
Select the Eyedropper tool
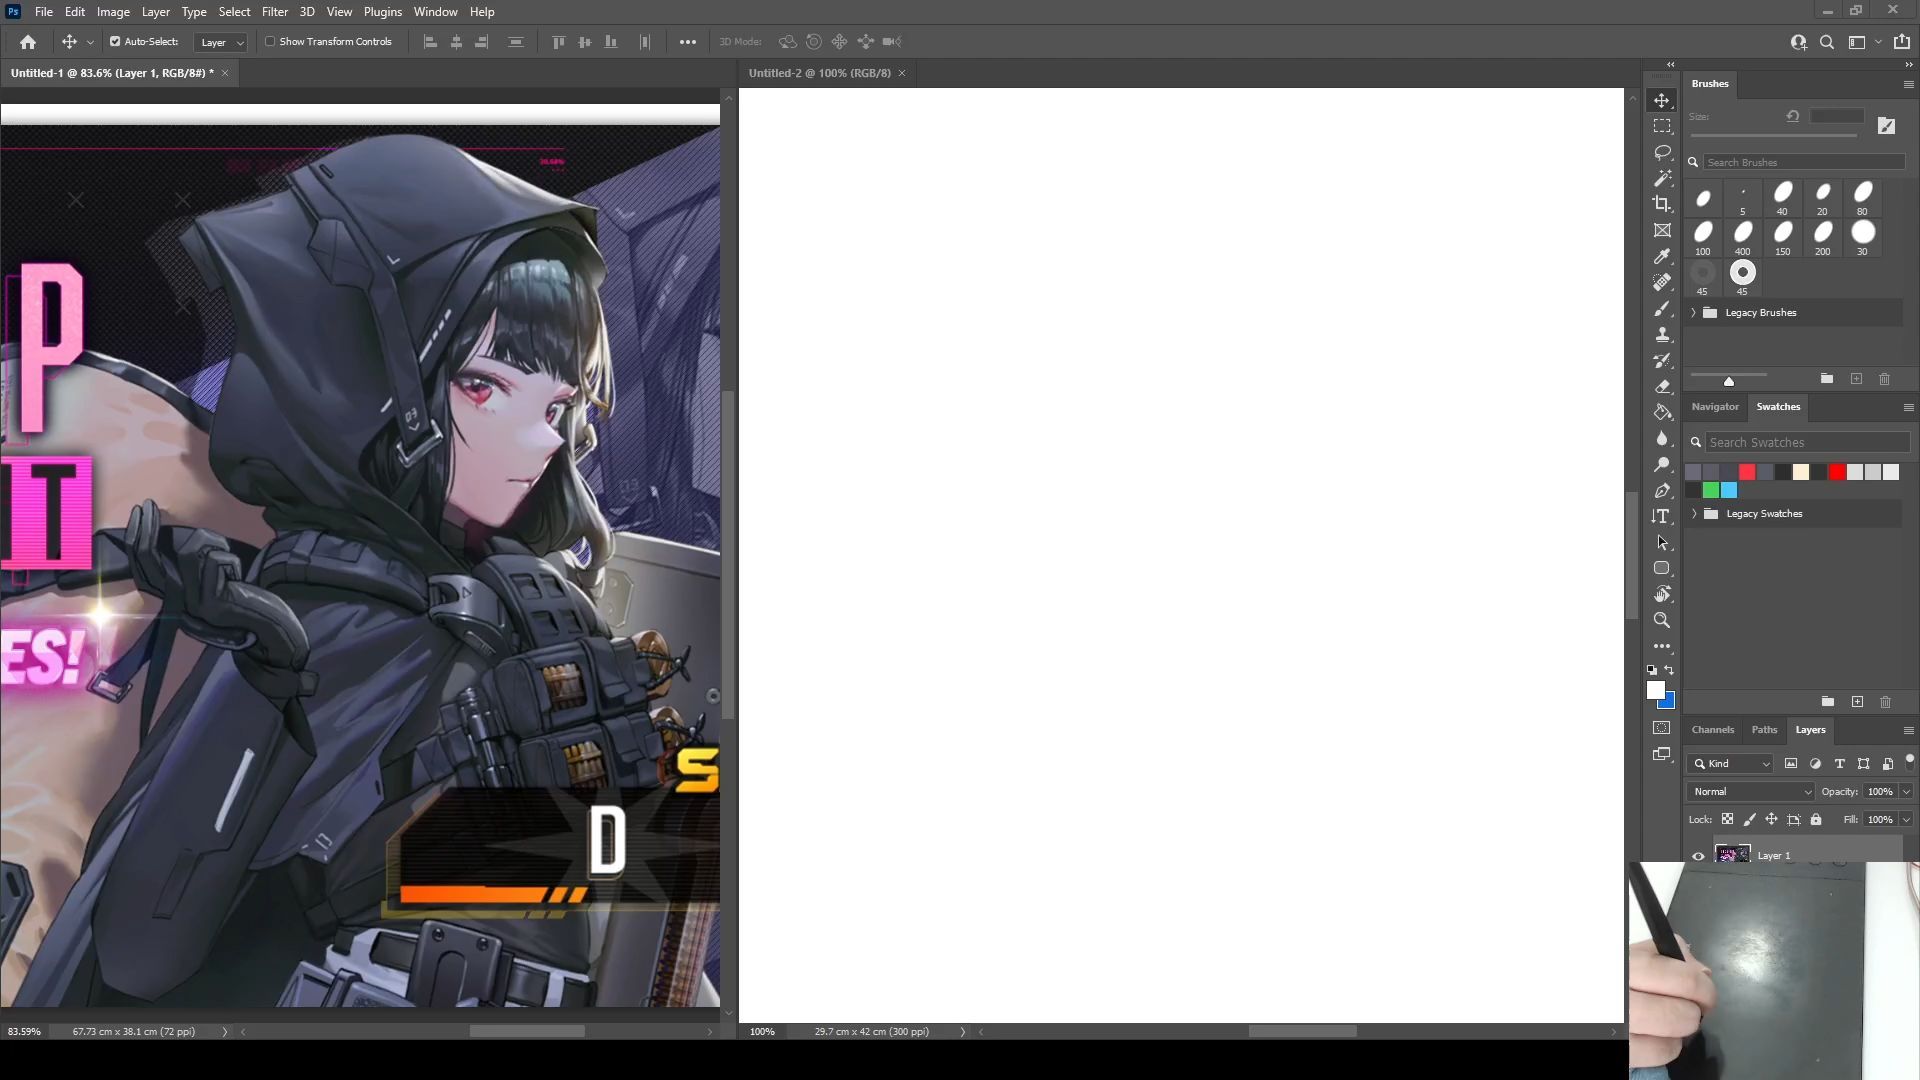pos(1661,256)
